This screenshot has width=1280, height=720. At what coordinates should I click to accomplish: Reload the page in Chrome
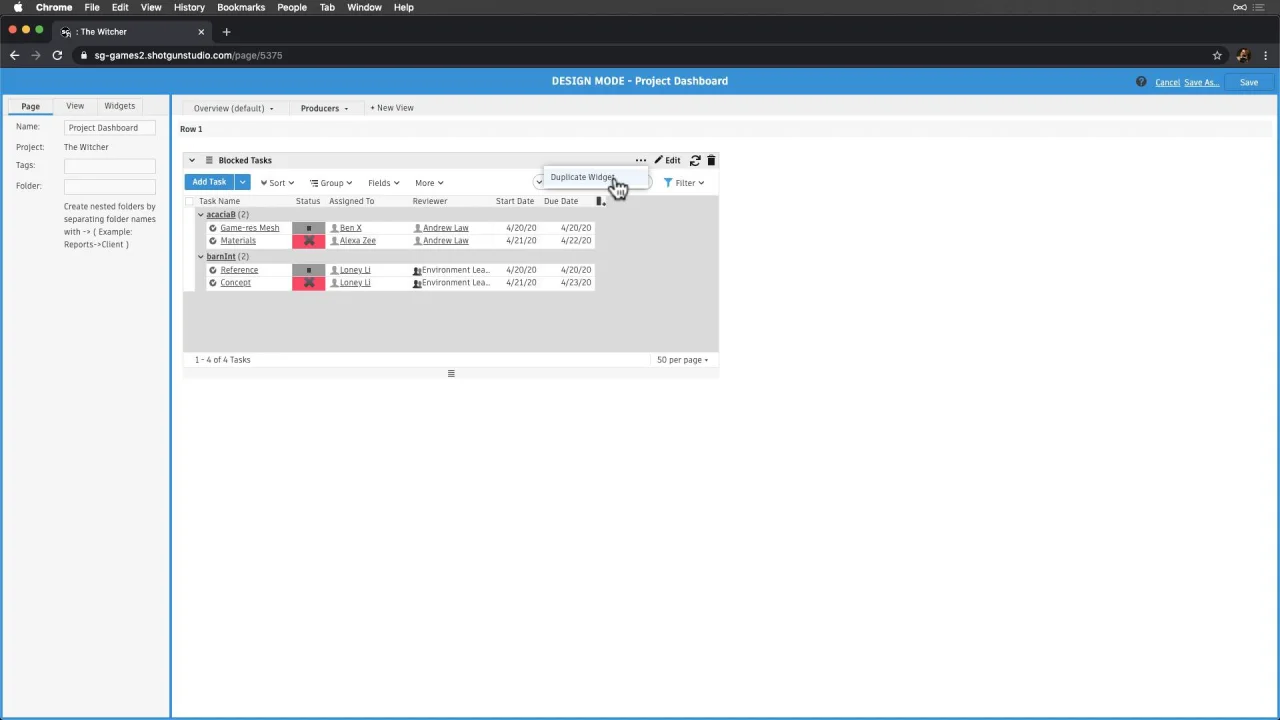(x=57, y=55)
